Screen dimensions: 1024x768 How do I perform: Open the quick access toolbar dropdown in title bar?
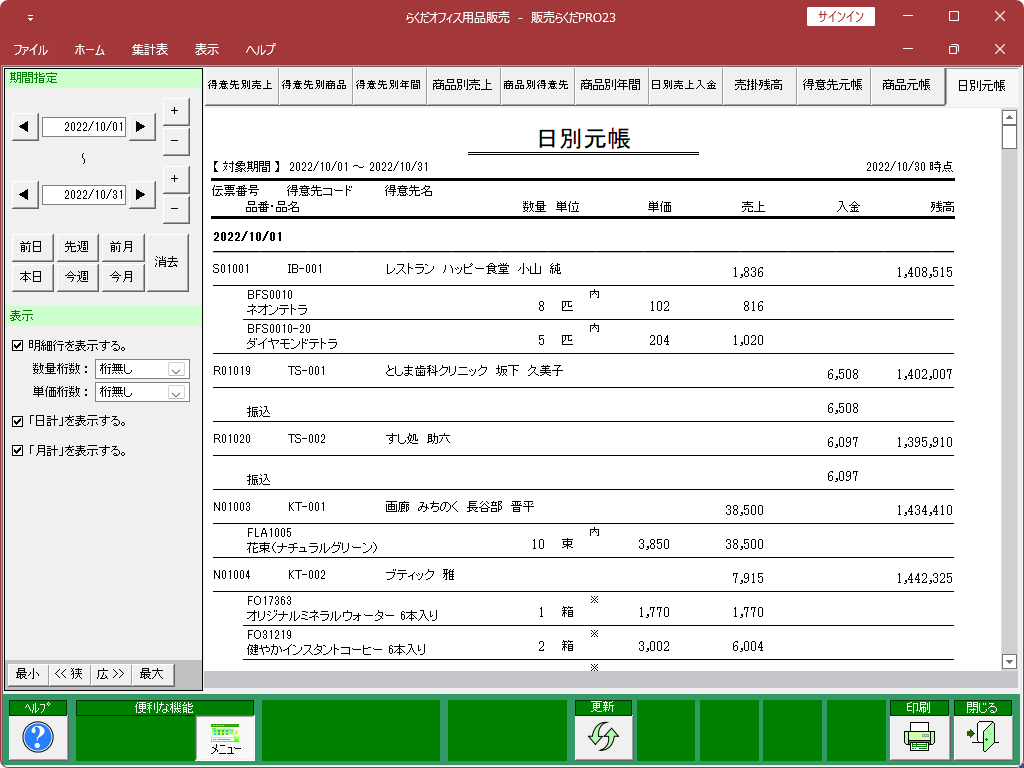pyautogui.click(x=30, y=18)
